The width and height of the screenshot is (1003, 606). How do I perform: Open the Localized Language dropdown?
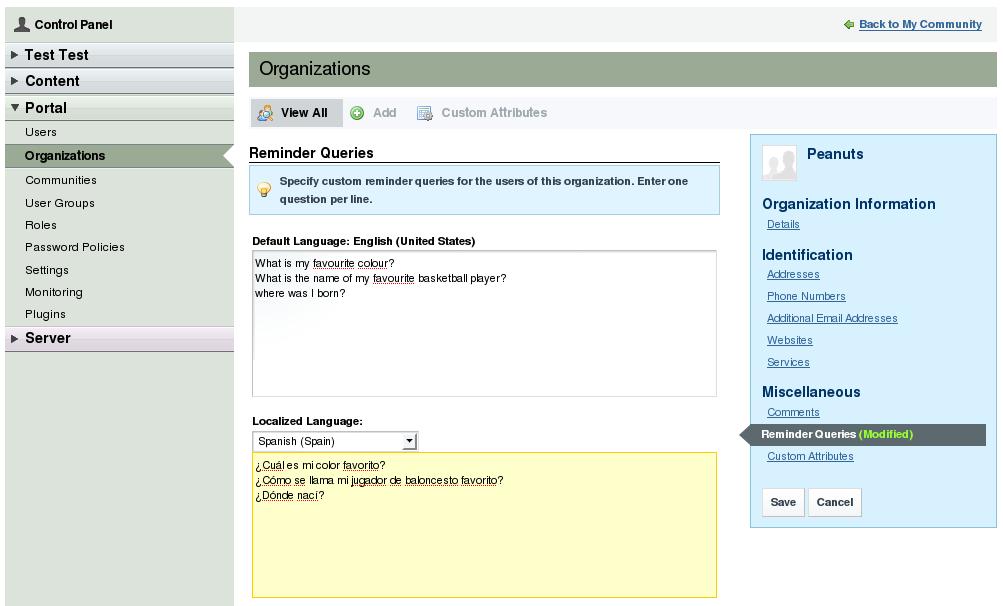334,441
